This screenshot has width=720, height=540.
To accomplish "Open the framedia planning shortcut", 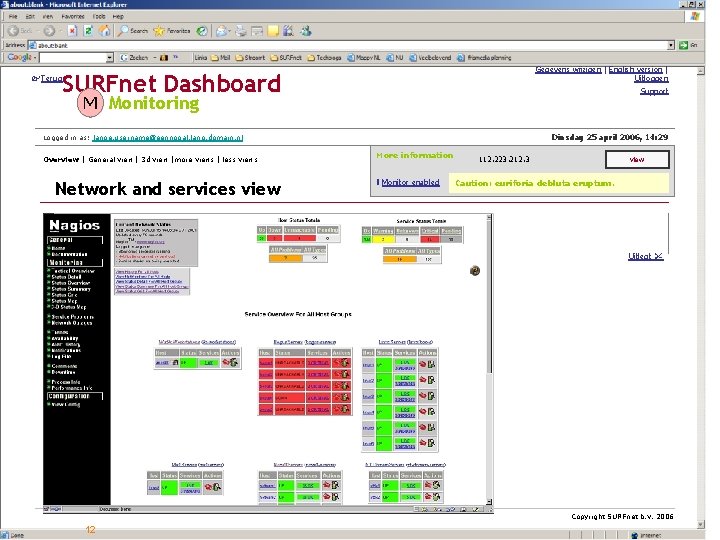I will point(484,58).
